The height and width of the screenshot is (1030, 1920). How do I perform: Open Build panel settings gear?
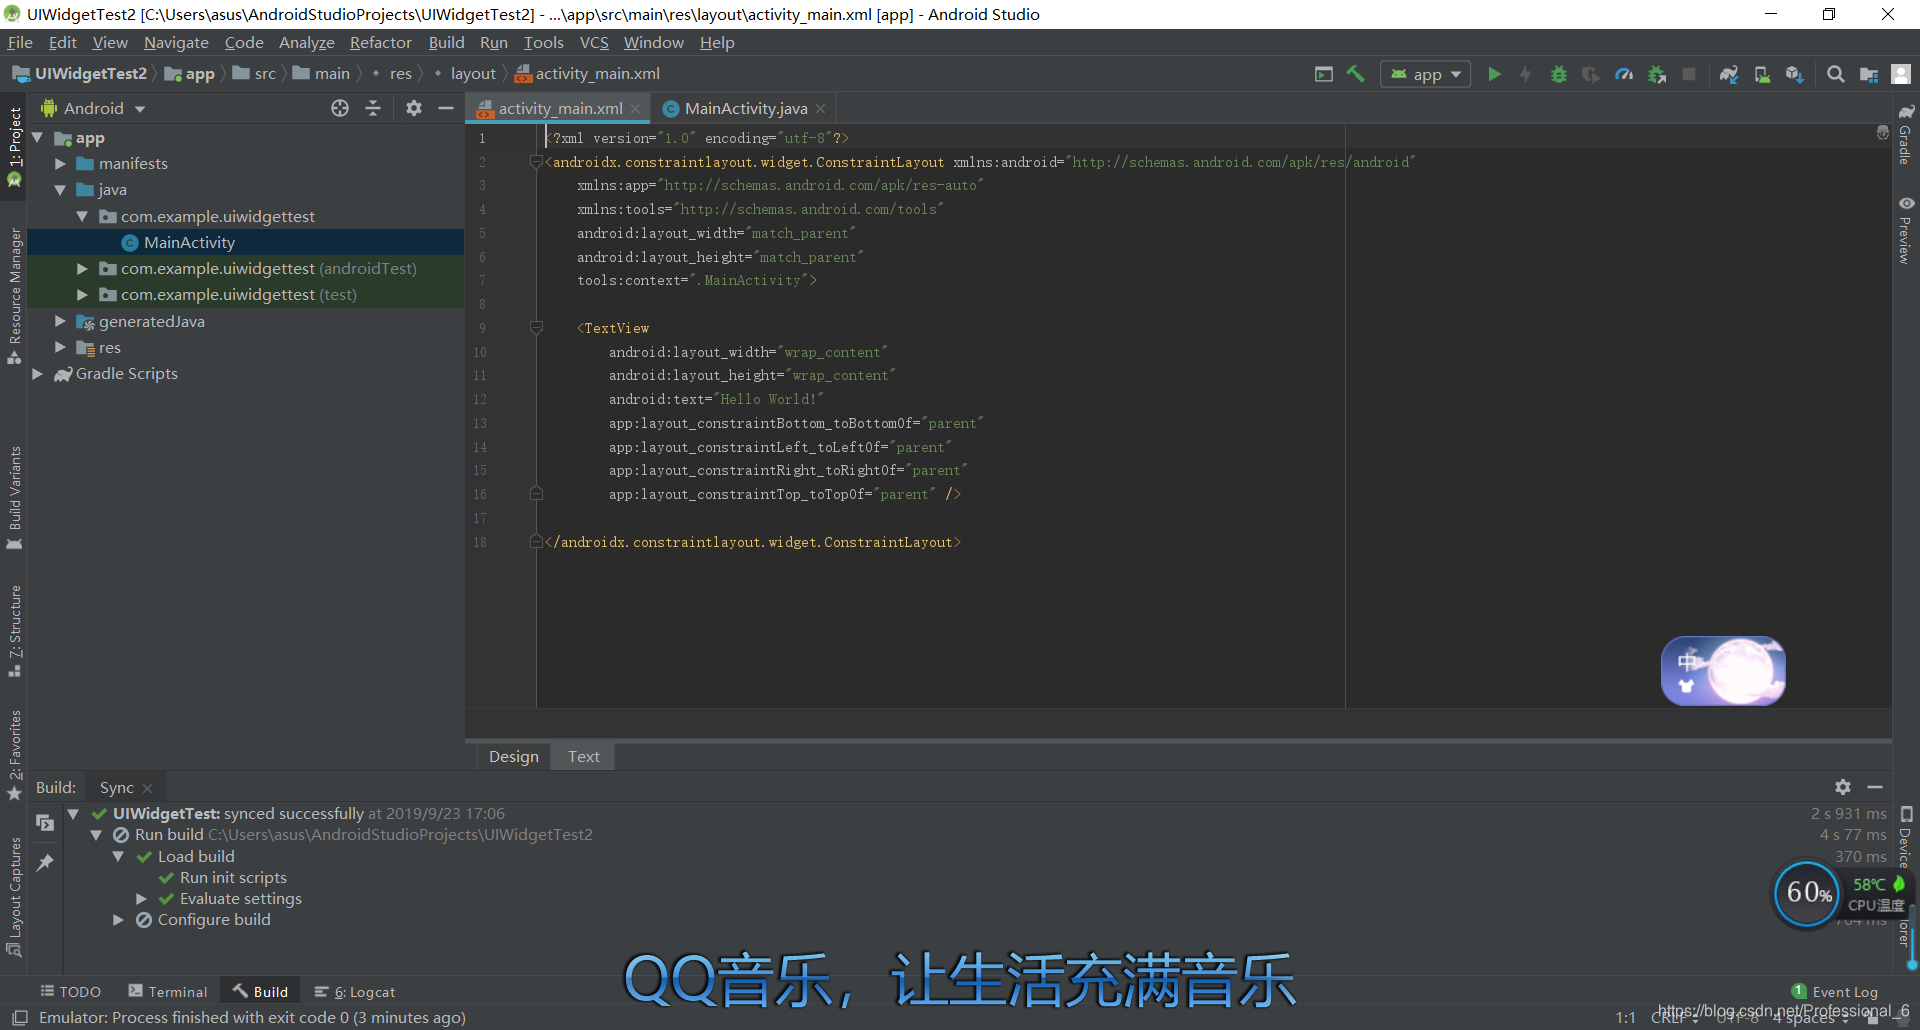1843,787
